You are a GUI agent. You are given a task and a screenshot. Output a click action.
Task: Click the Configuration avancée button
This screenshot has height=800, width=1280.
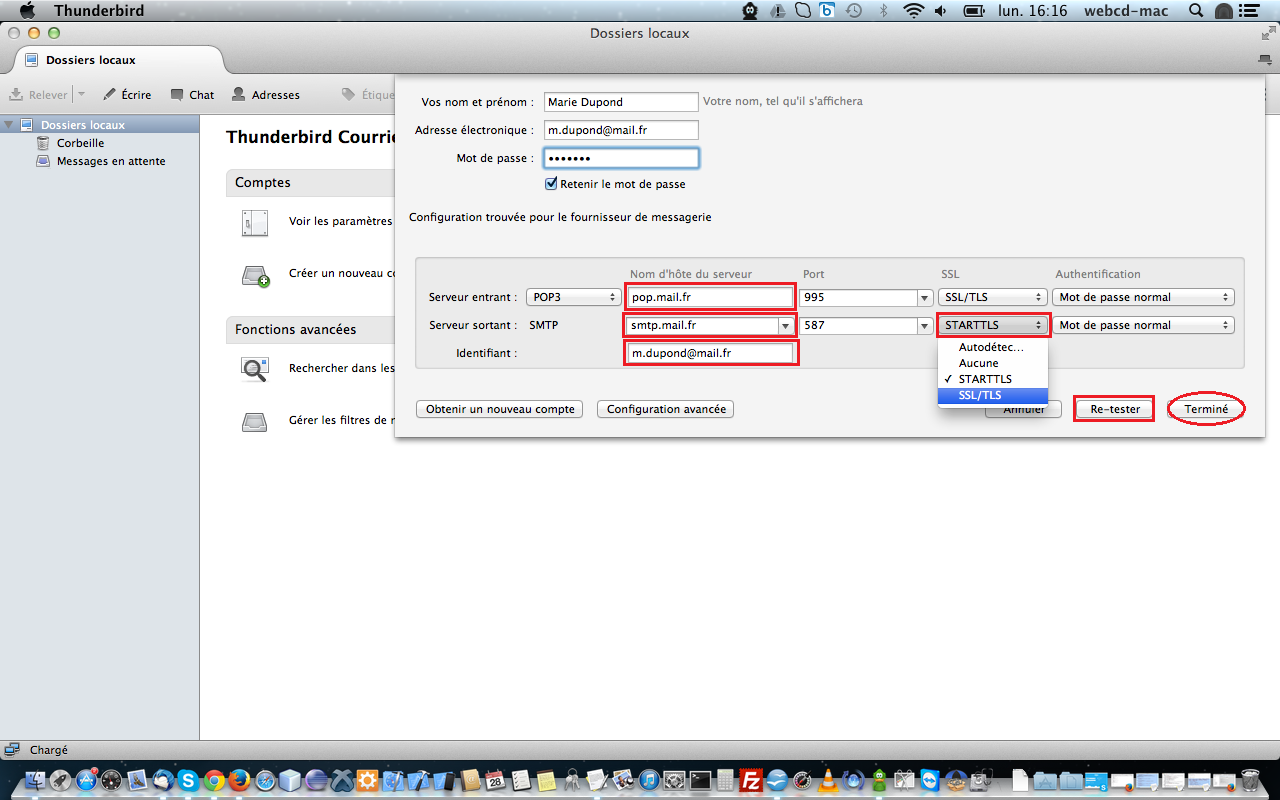[x=665, y=409]
